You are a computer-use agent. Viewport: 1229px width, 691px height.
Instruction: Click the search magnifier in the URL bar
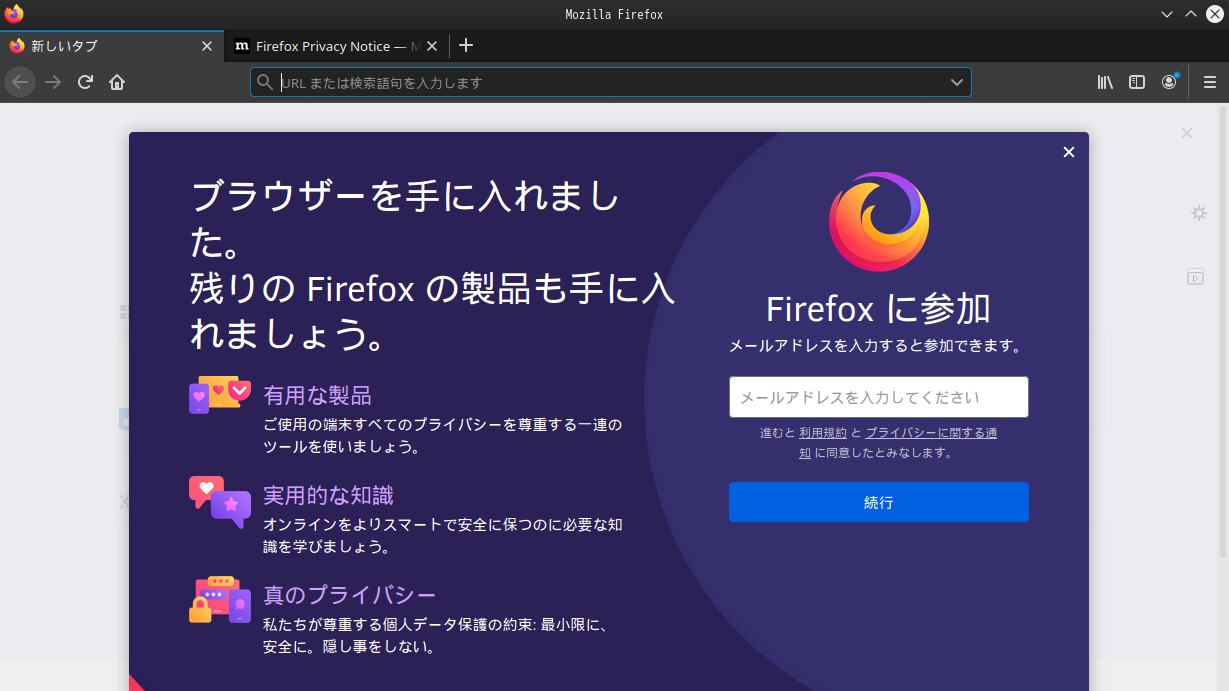click(x=265, y=82)
